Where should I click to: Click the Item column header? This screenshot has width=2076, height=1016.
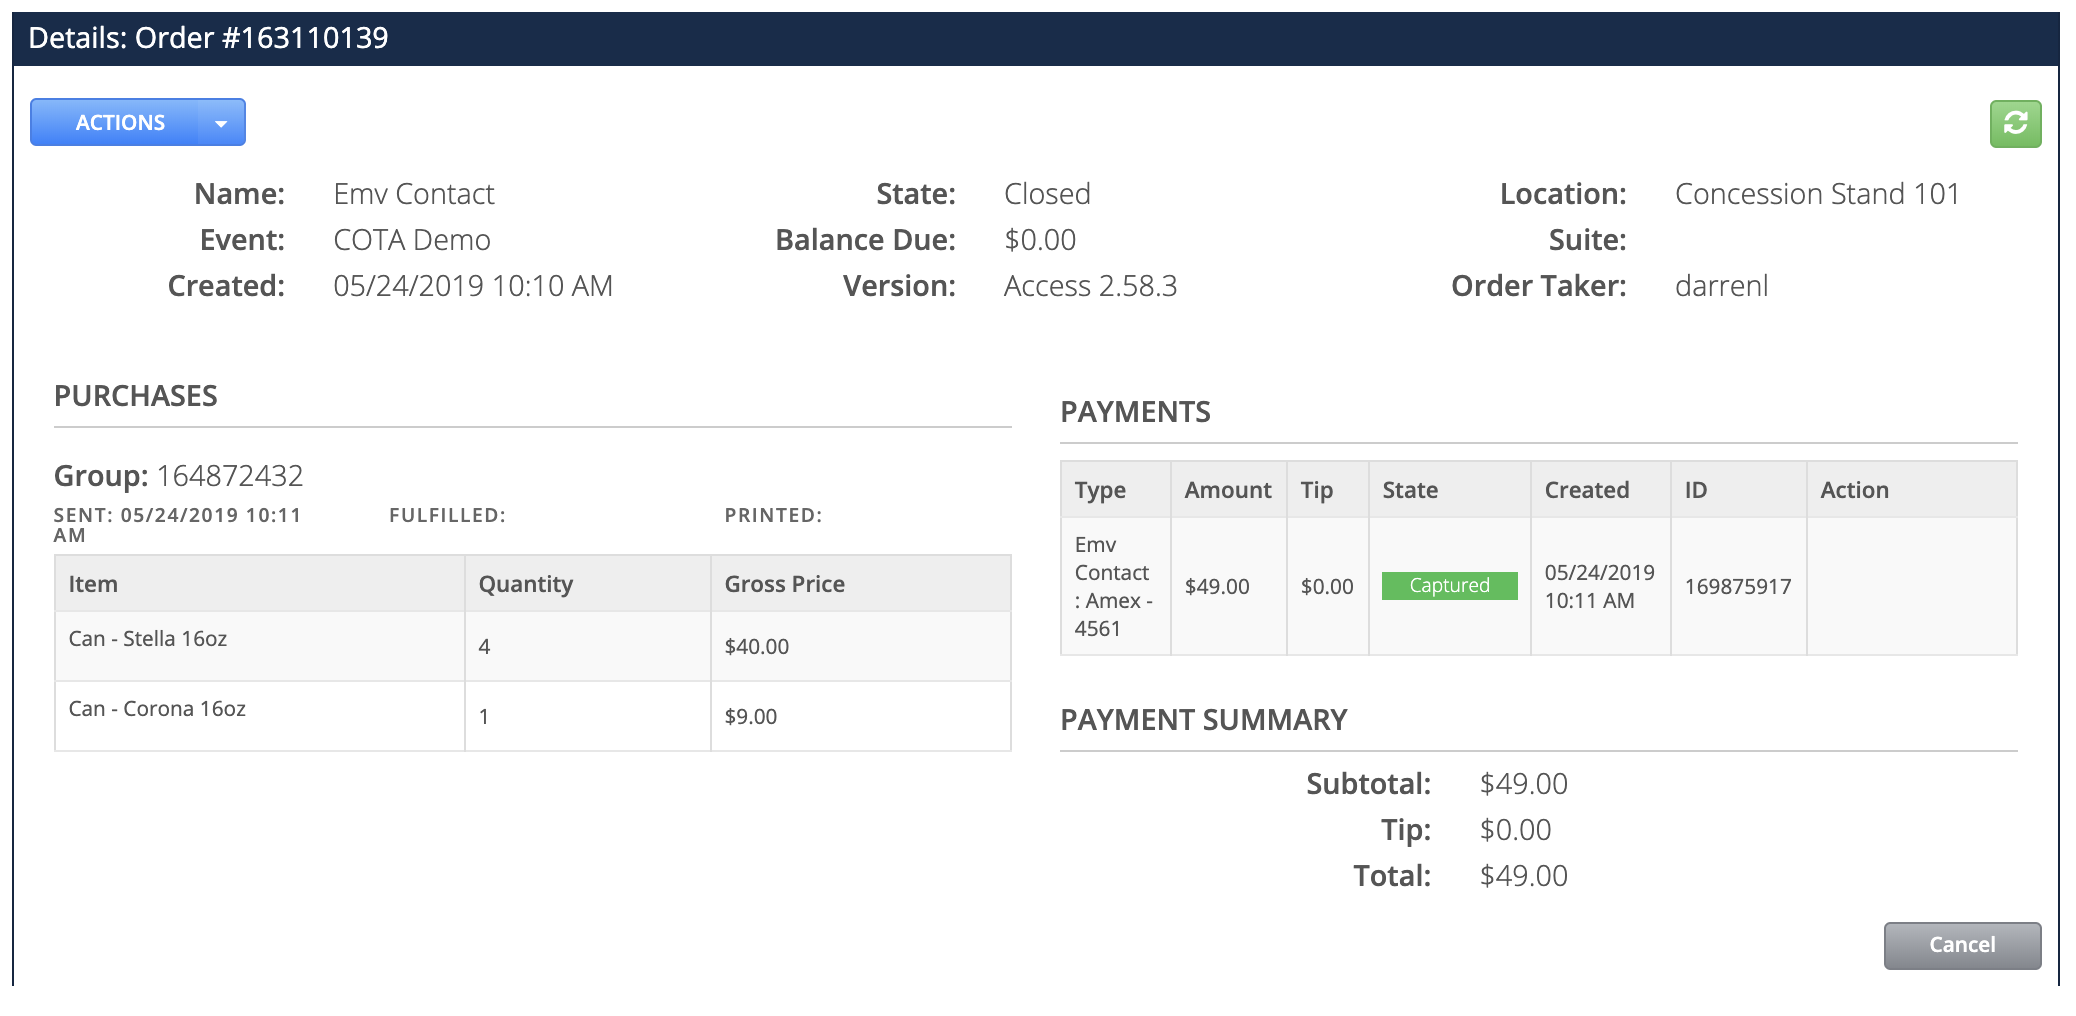[260, 584]
